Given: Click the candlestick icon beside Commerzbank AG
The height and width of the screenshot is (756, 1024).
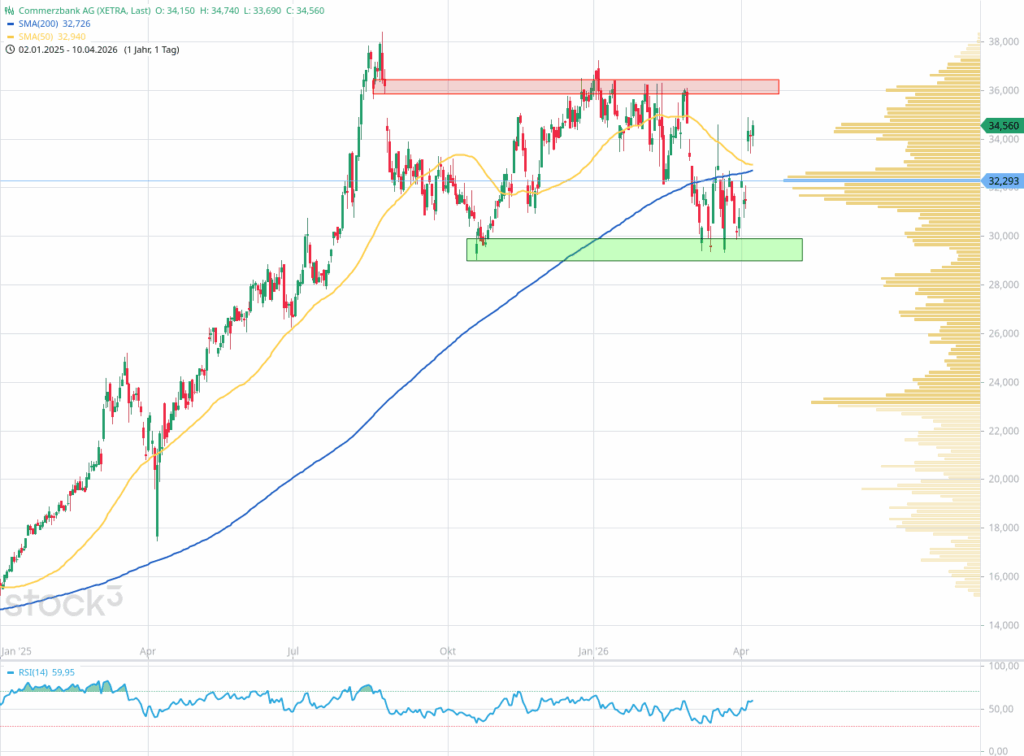Looking at the screenshot, I should tap(9, 9).
